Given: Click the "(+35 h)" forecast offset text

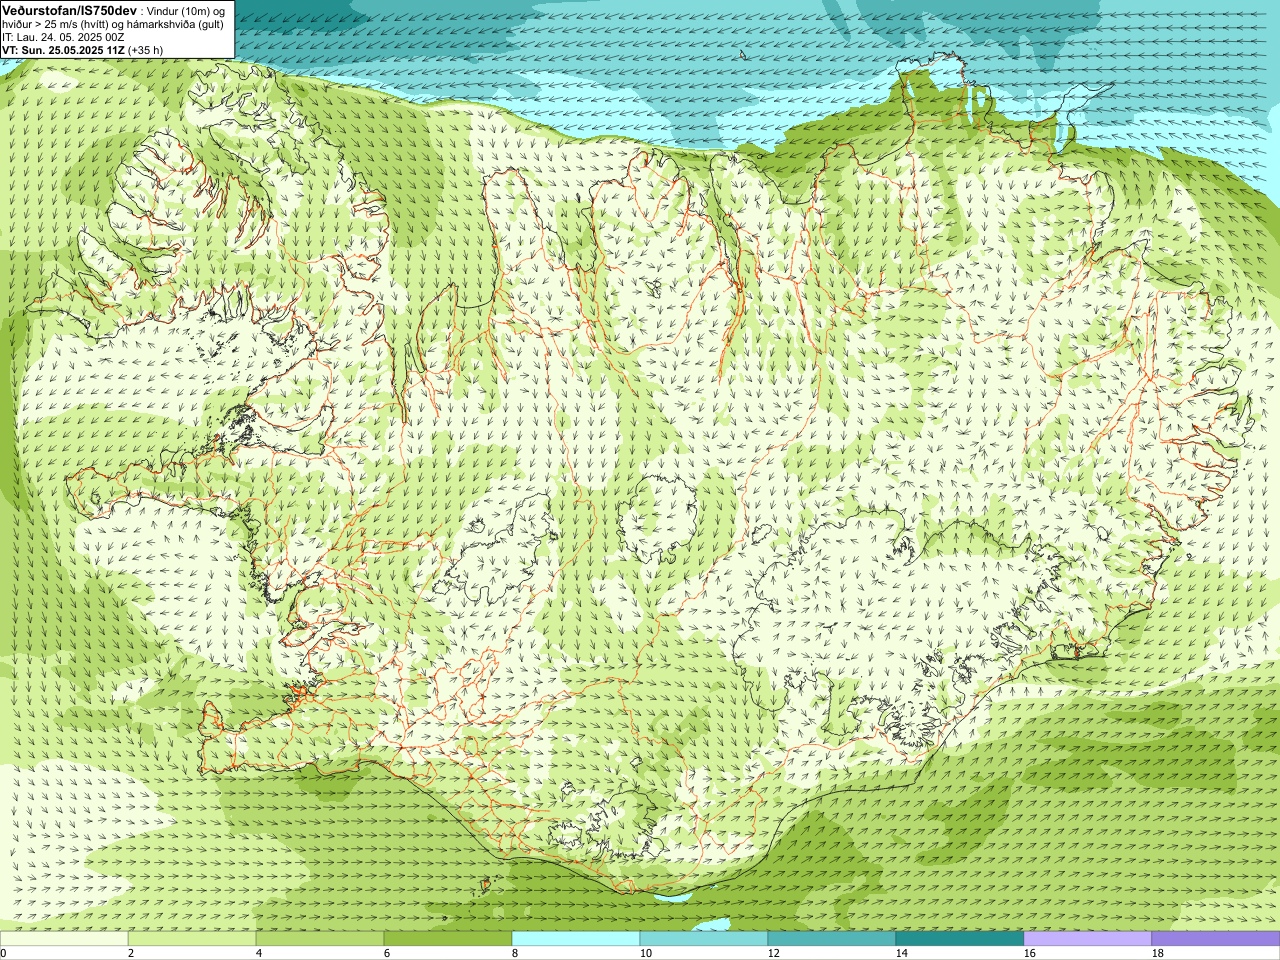Looking at the screenshot, I should (146, 50).
